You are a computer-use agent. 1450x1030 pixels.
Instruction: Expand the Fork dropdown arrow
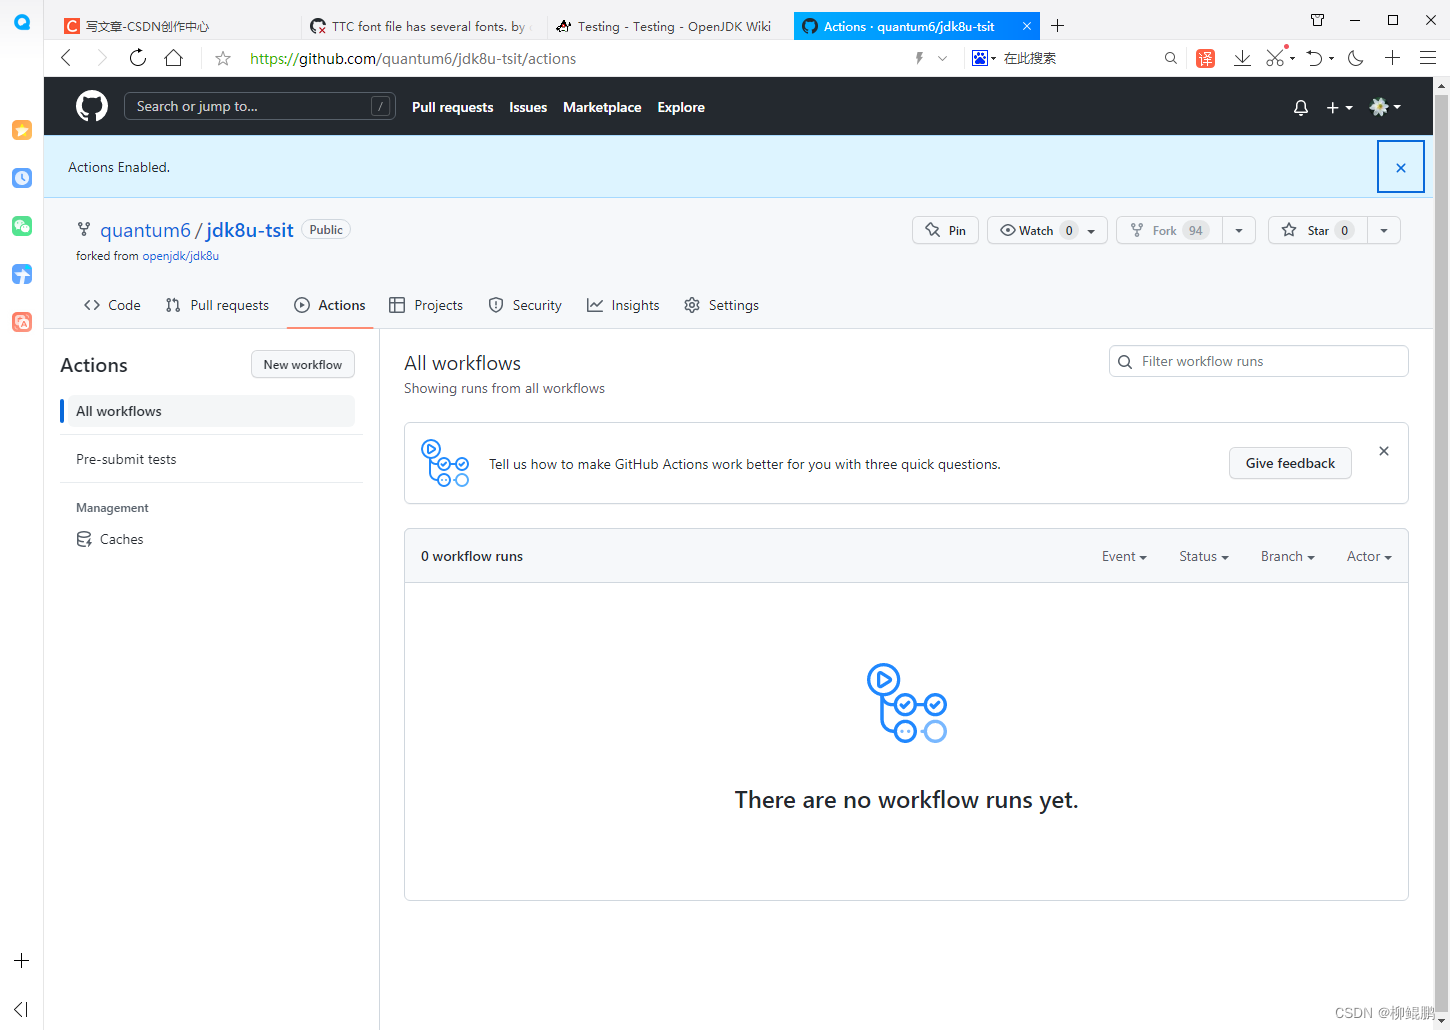point(1239,230)
